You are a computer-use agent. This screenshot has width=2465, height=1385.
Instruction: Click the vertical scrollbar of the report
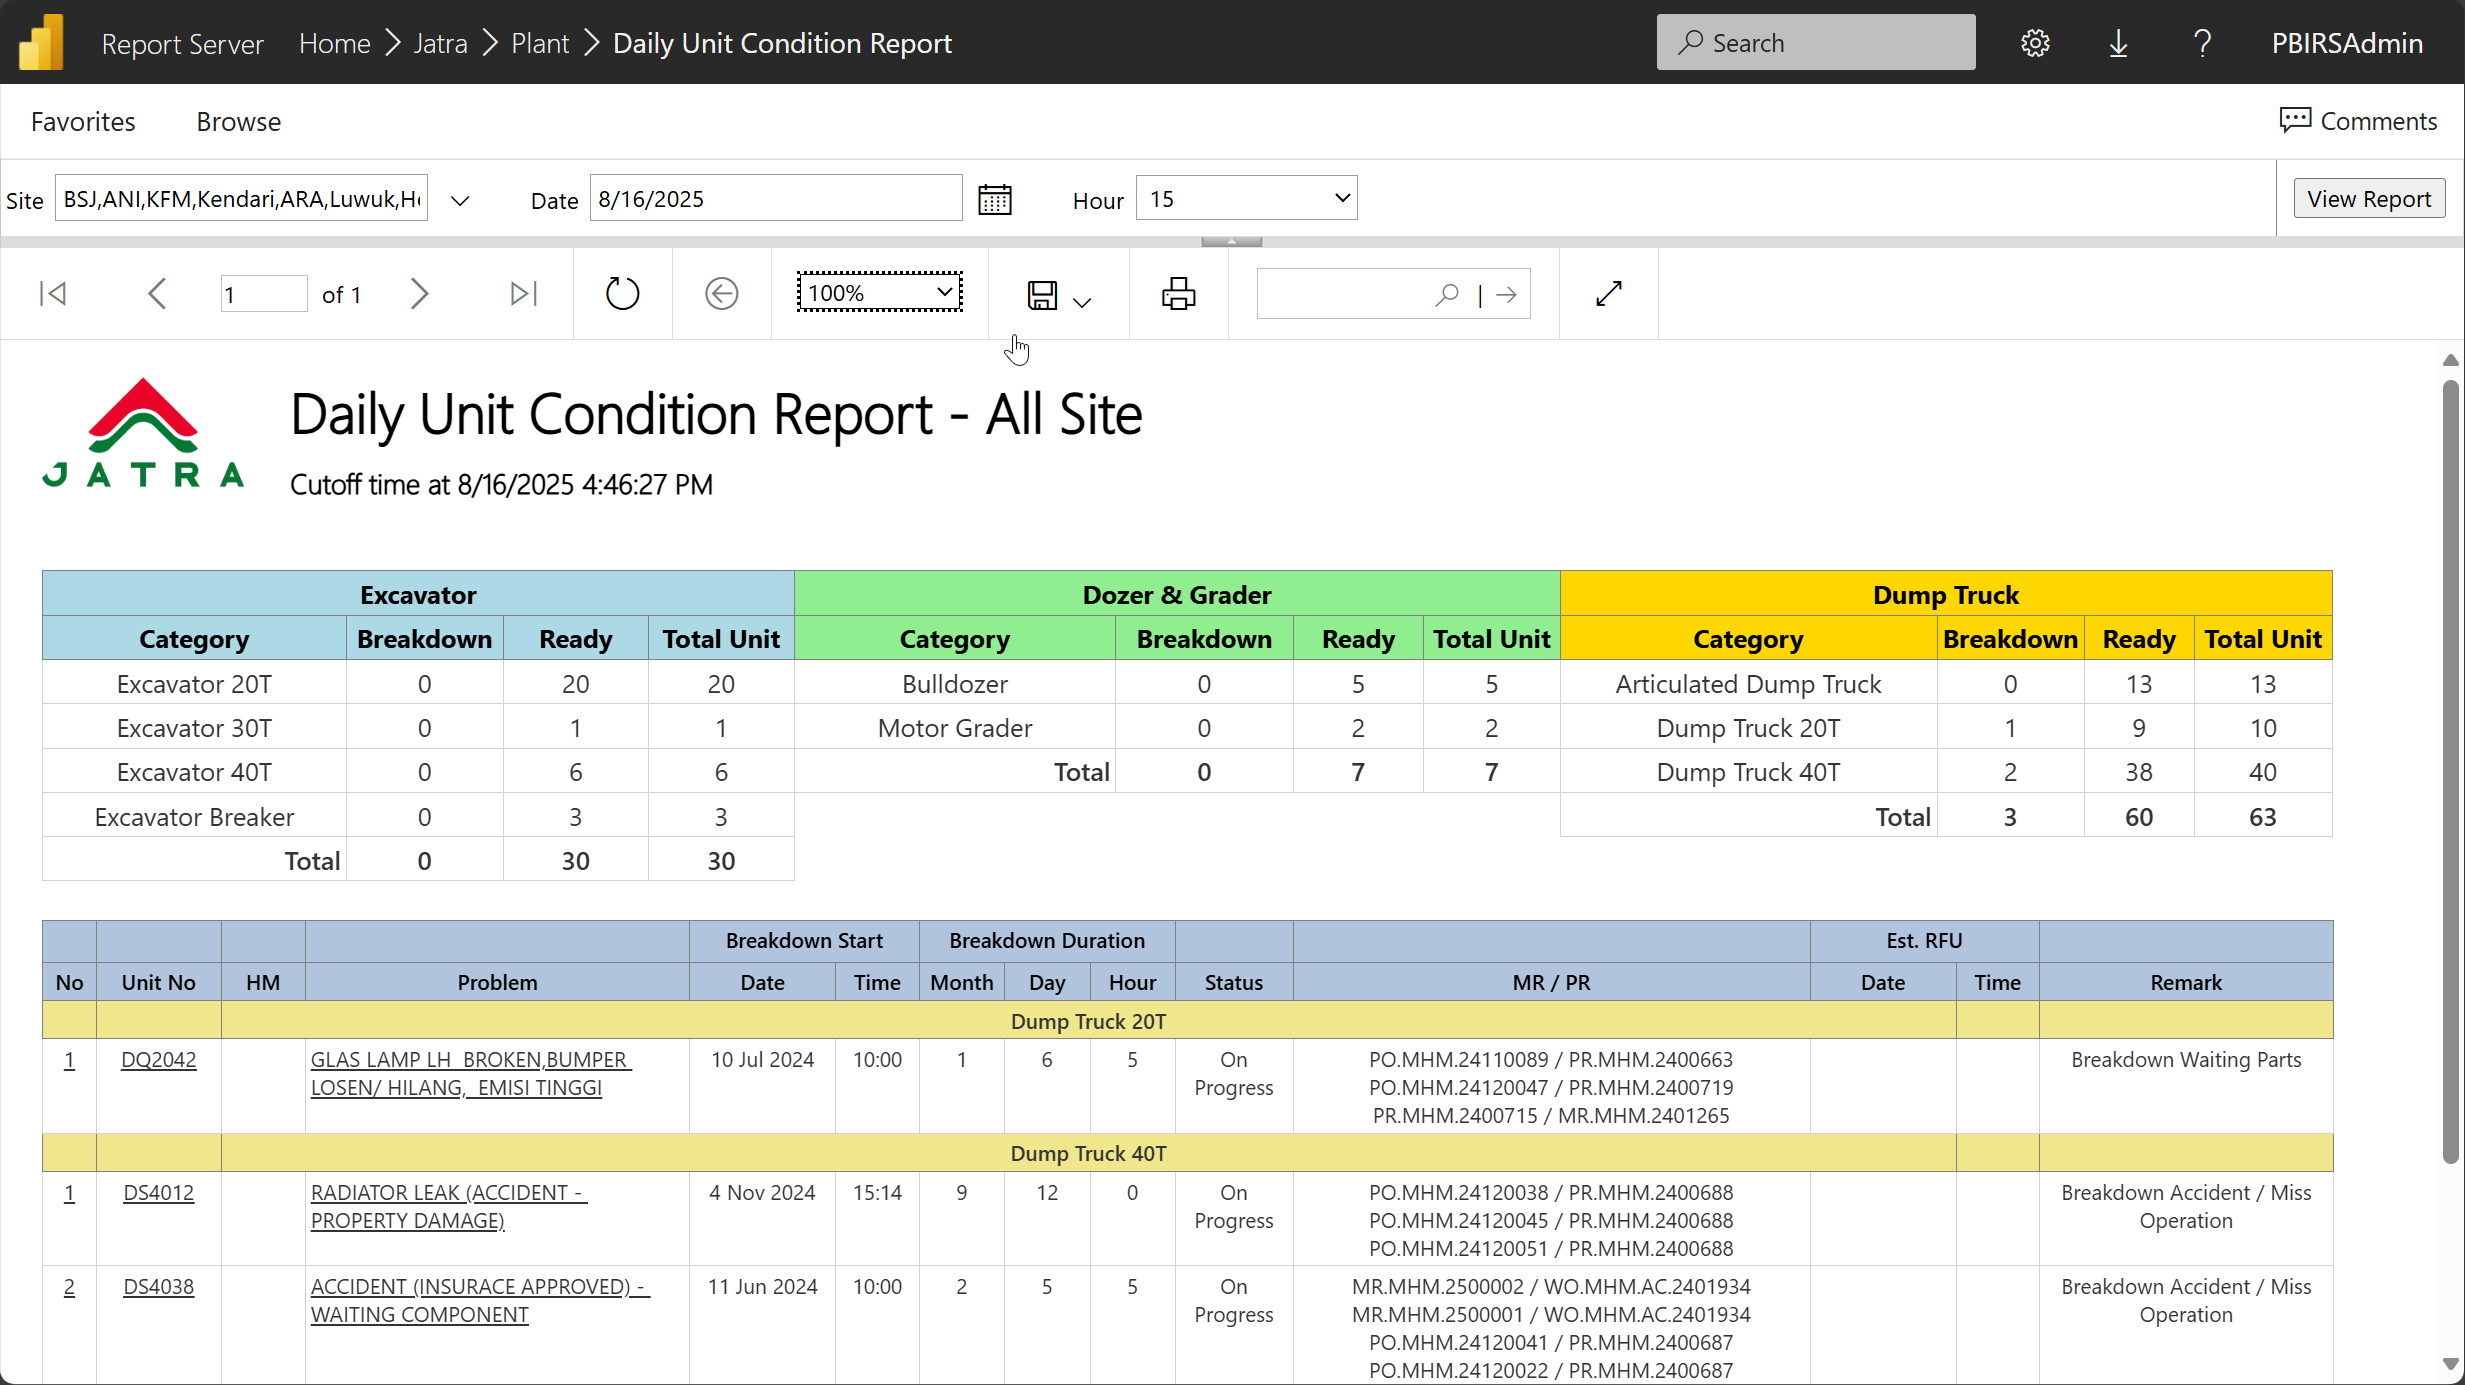tap(2449, 770)
